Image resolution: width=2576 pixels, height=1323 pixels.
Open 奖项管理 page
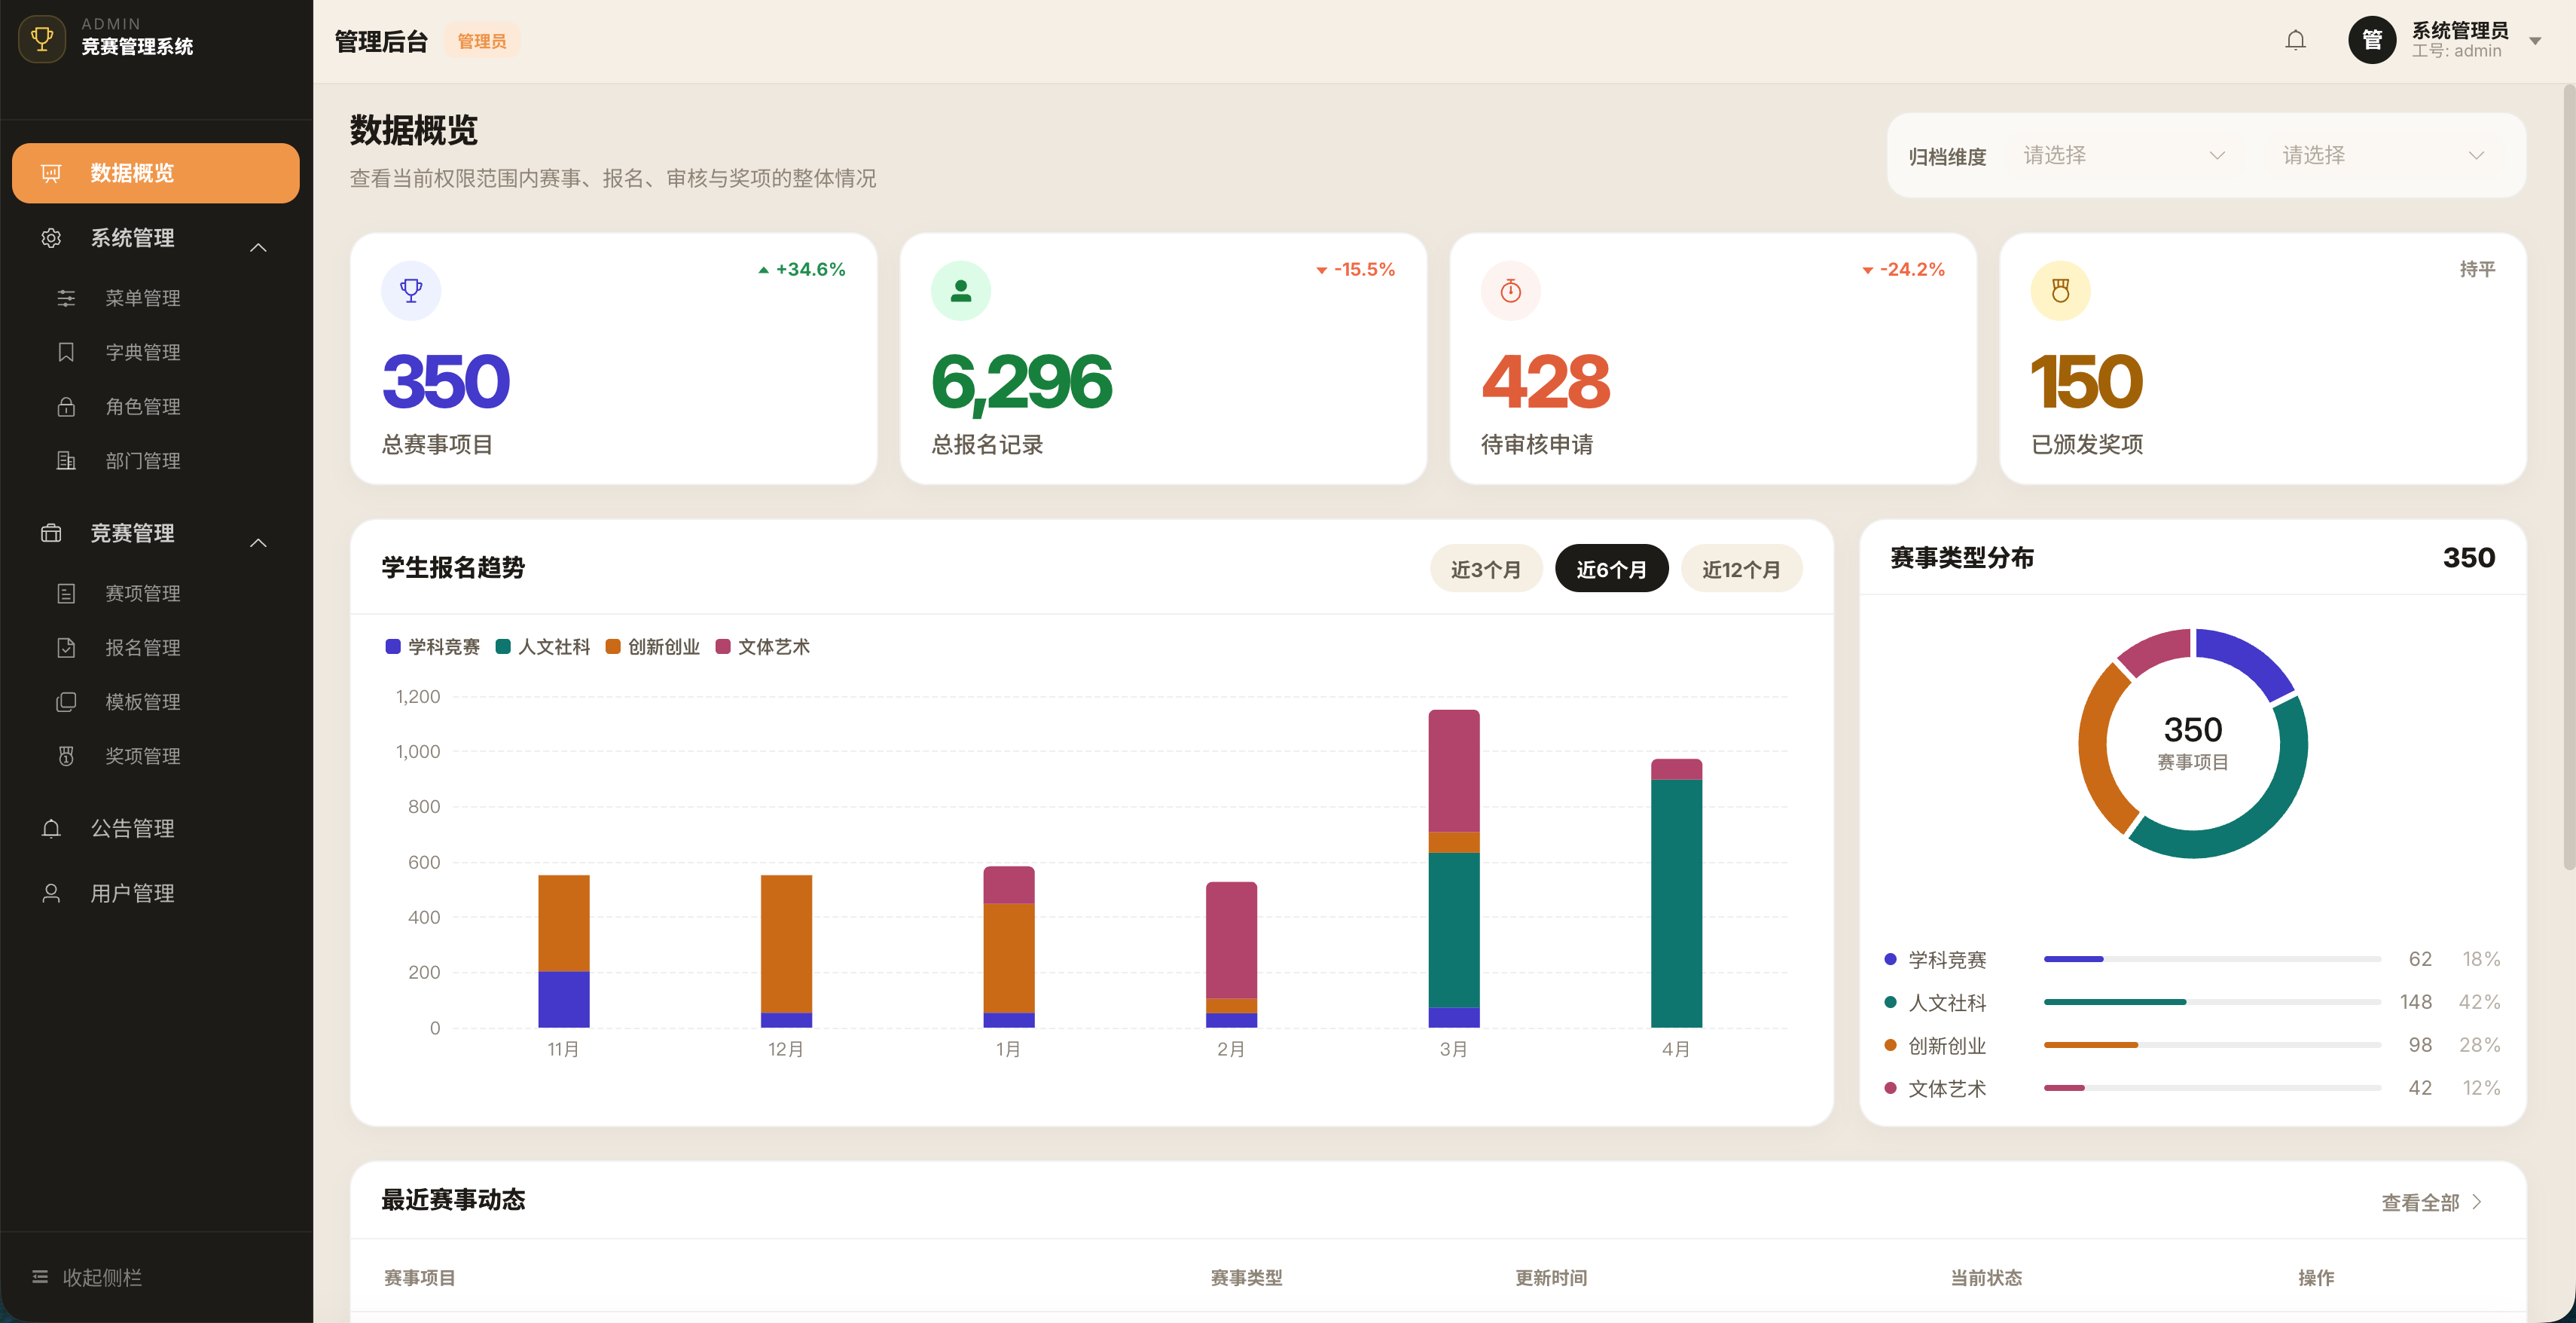point(156,755)
